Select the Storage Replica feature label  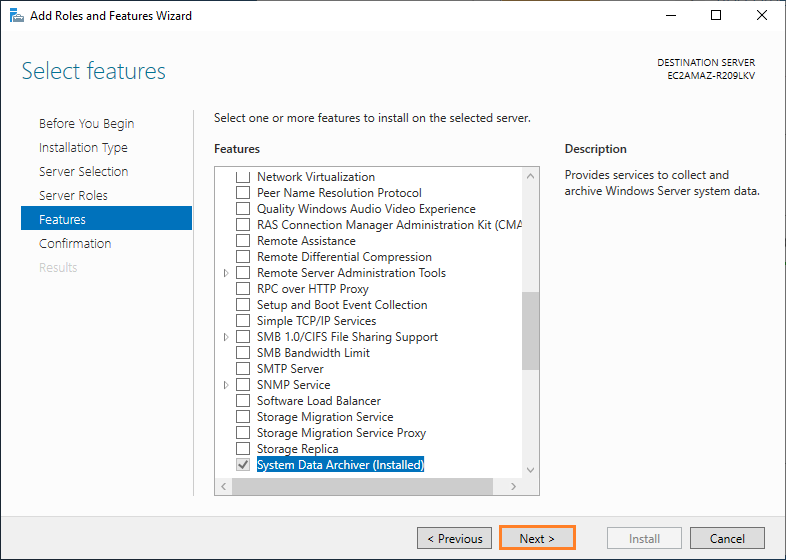point(298,449)
